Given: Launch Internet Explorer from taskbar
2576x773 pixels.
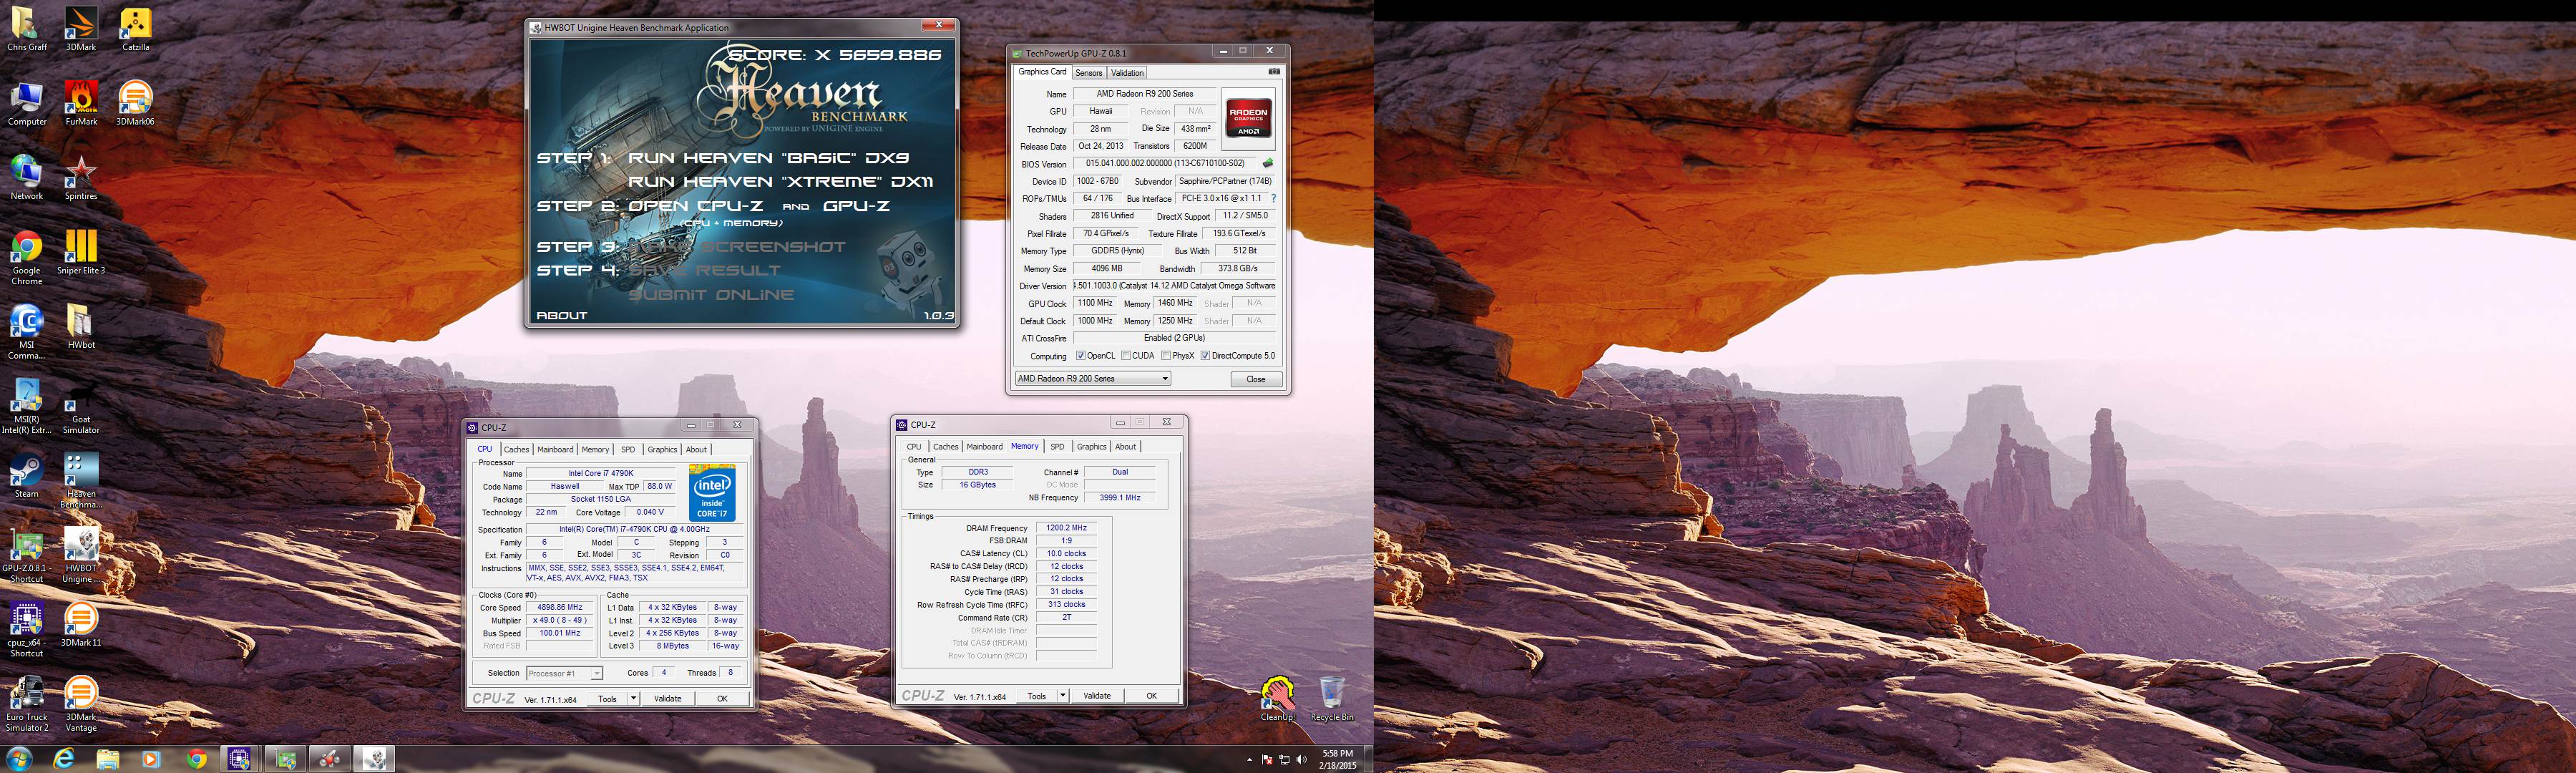Looking at the screenshot, I should click(64, 759).
